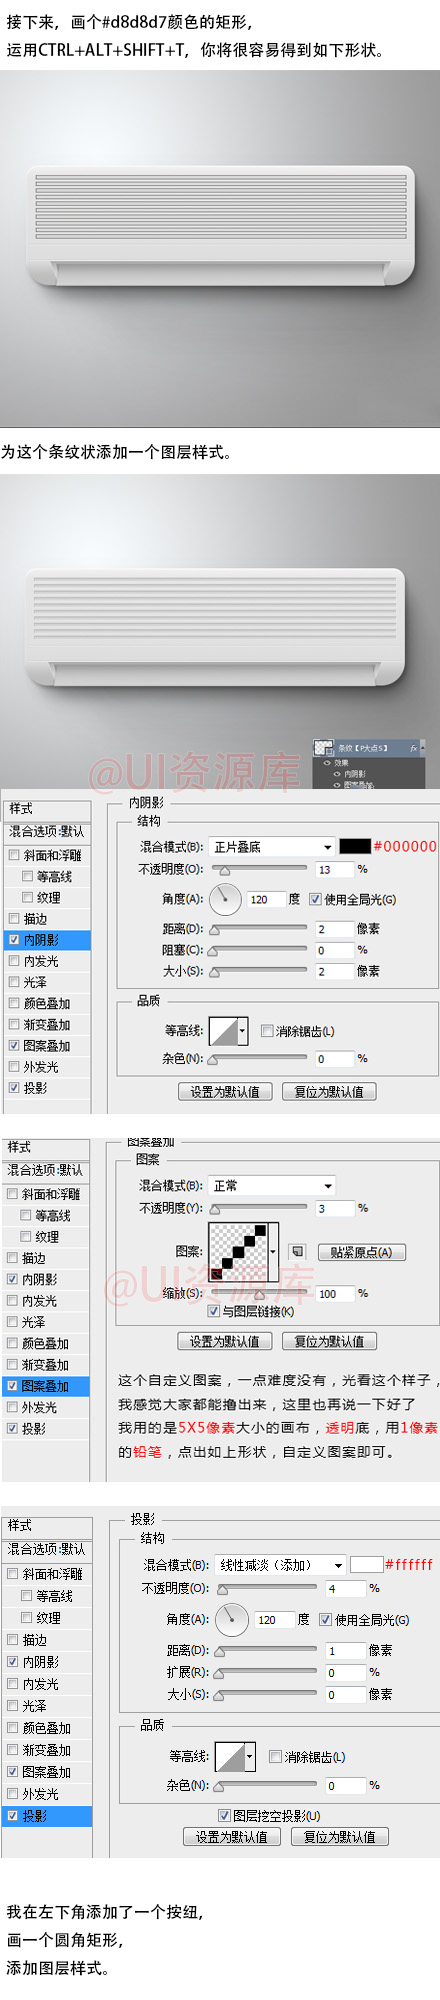Click the diagonal pattern swatch preview
Screen dimensions: 440x2000
[x=237, y=1251]
